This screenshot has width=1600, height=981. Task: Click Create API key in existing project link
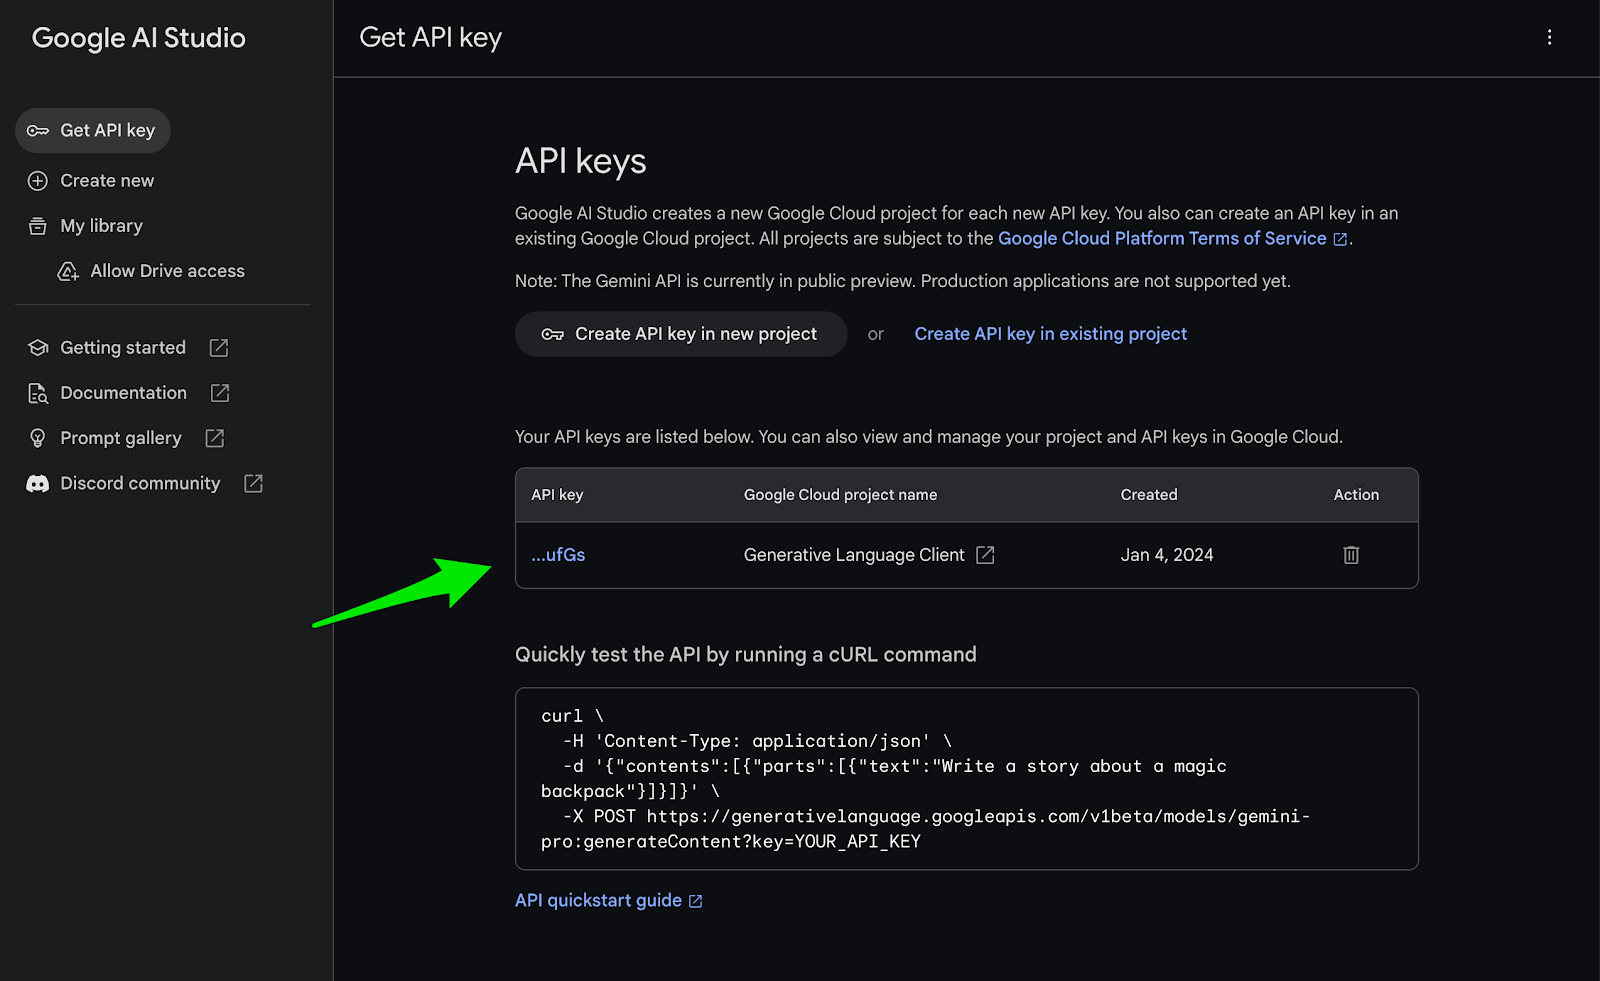coord(1050,334)
